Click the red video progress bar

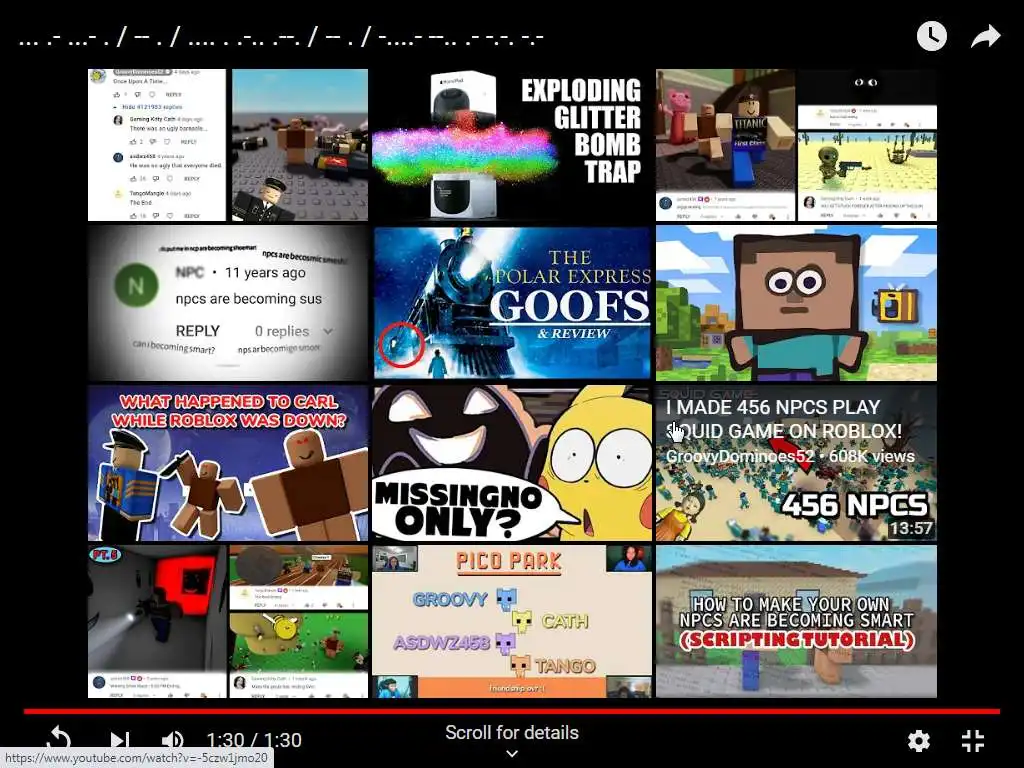512,711
